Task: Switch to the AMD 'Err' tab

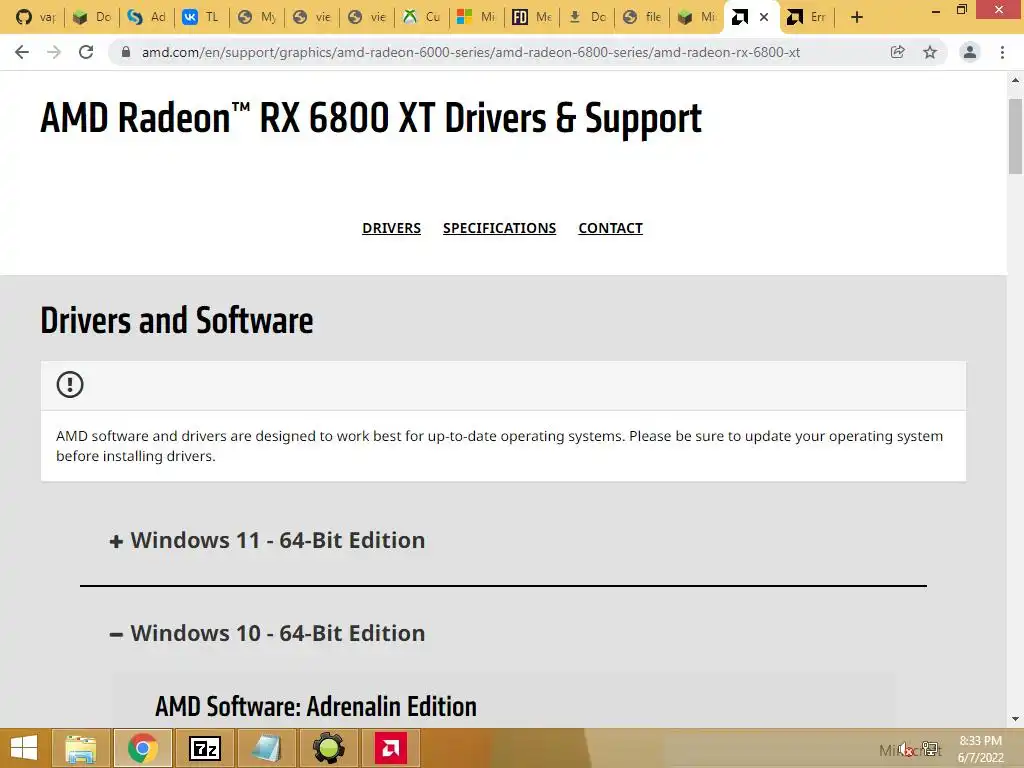Action: (807, 18)
